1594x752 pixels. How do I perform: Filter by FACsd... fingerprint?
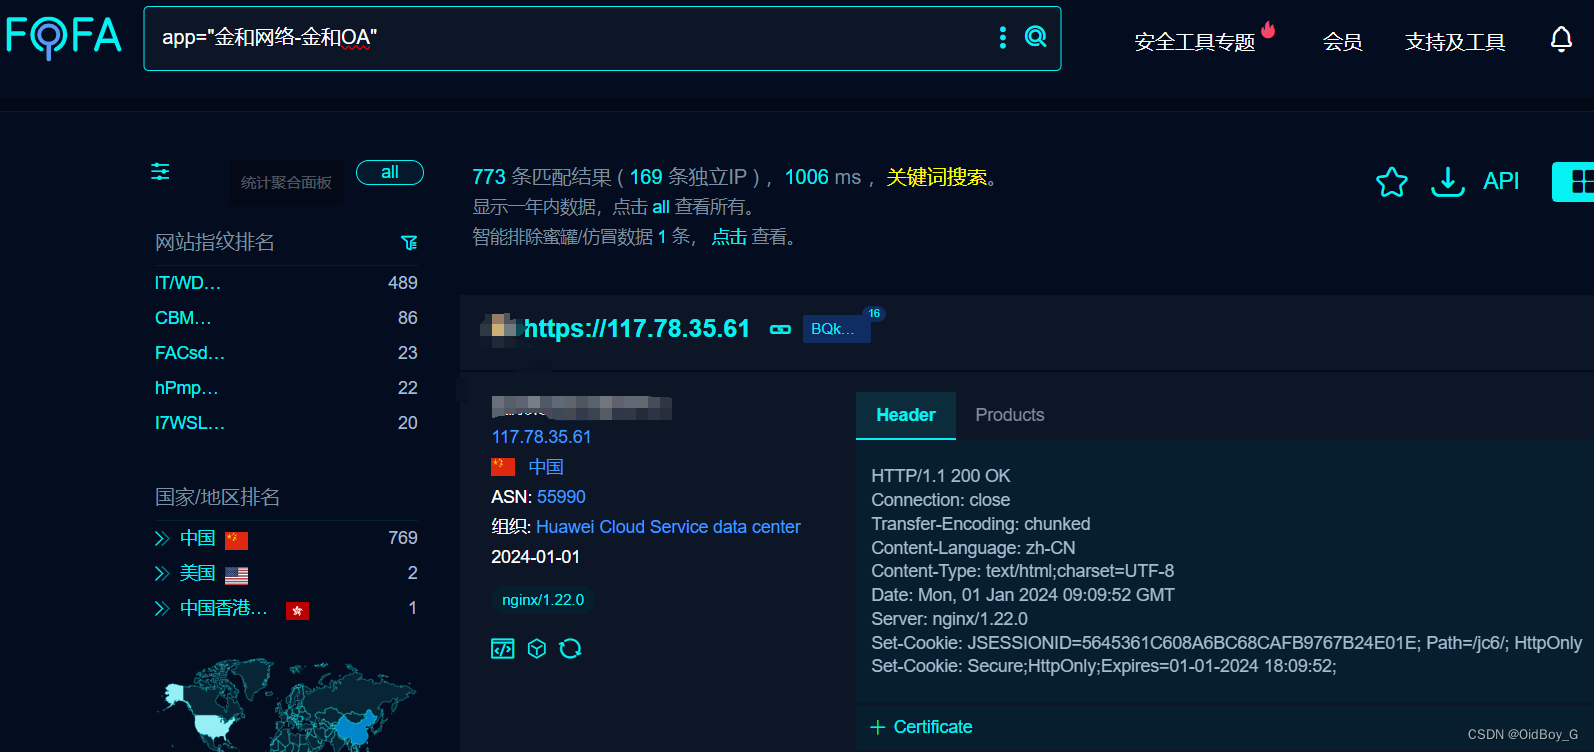190,353
